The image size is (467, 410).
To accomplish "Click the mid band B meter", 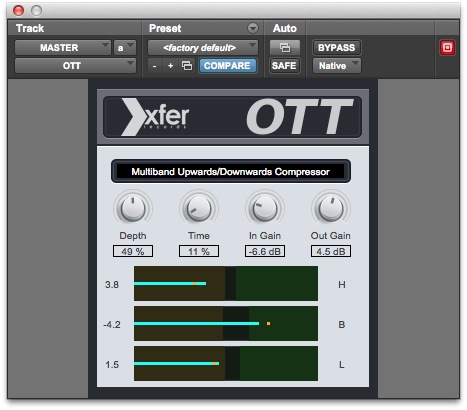I will (x=226, y=324).
